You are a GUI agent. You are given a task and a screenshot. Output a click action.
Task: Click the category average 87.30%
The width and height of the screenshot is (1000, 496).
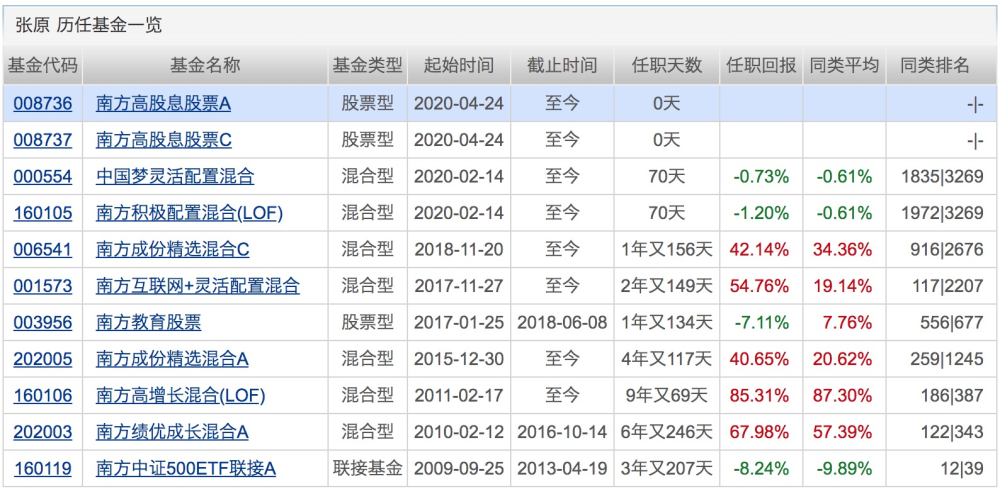[x=844, y=396]
